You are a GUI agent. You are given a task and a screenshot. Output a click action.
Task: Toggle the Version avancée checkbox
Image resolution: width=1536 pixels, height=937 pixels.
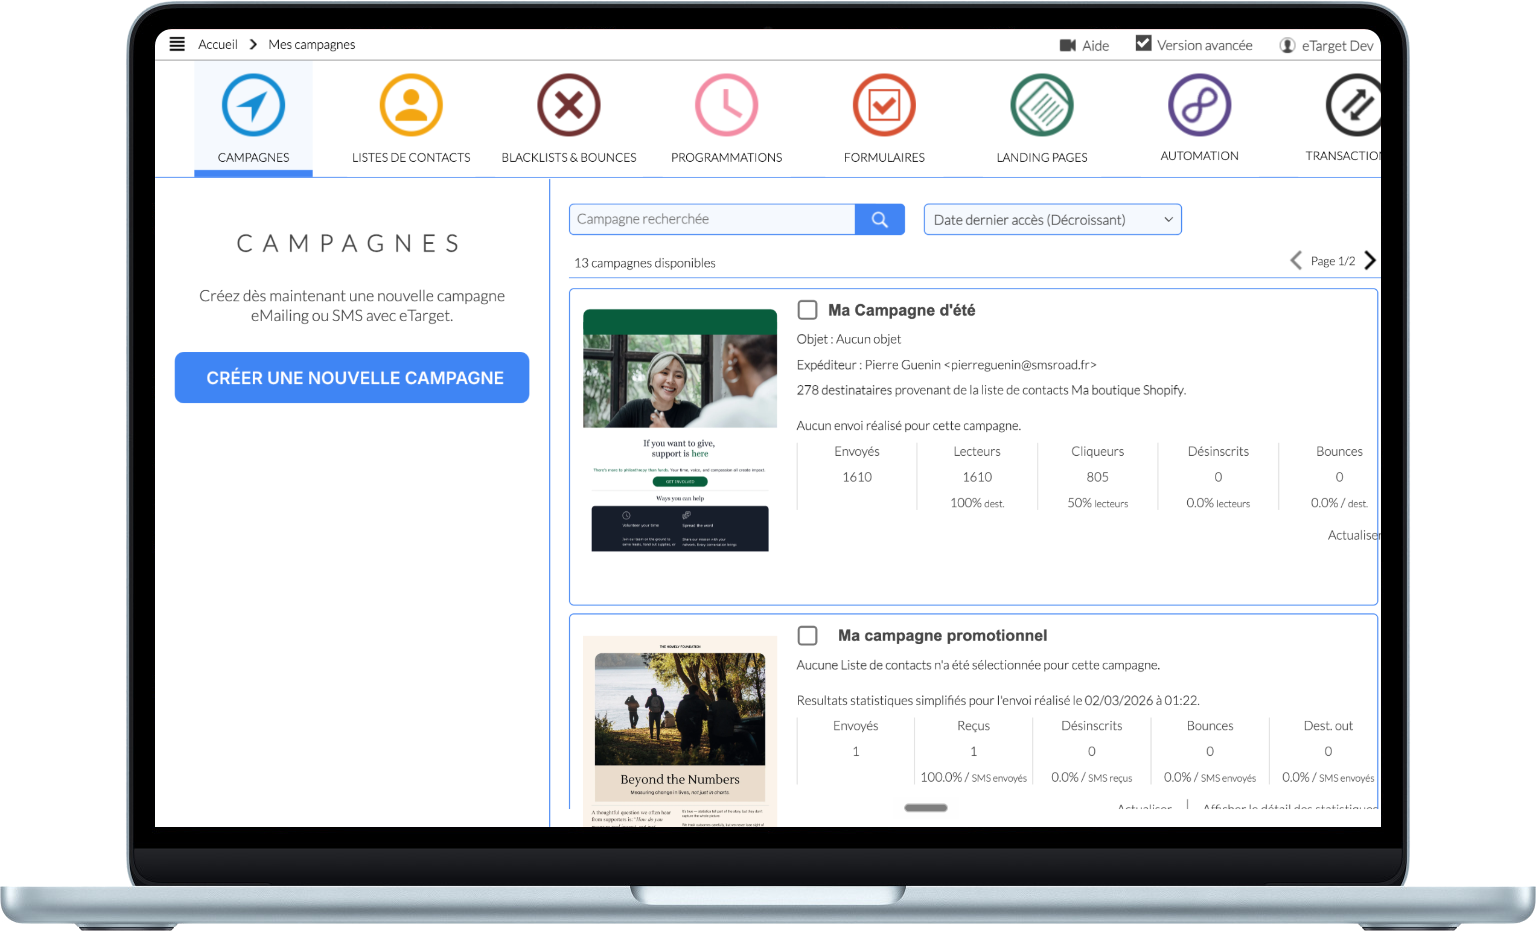[1144, 43]
